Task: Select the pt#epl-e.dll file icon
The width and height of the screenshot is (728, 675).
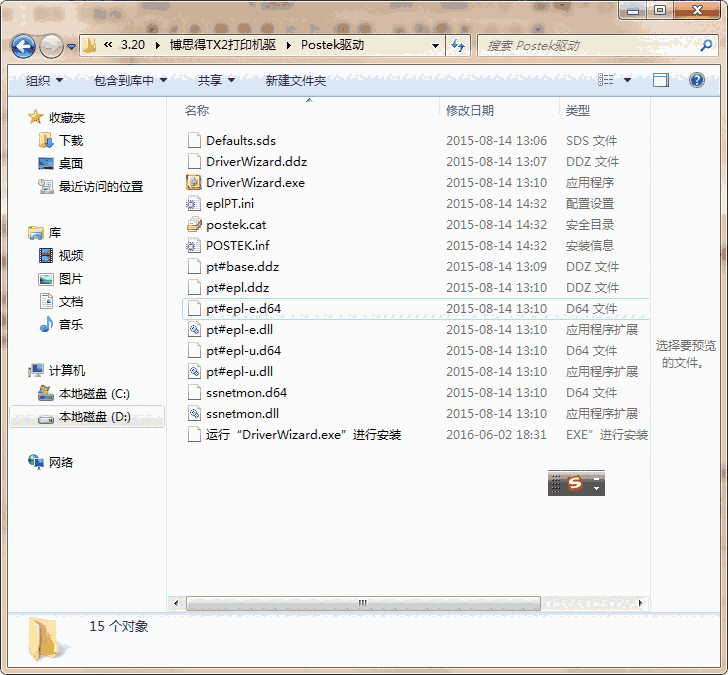Action: pos(194,330)
